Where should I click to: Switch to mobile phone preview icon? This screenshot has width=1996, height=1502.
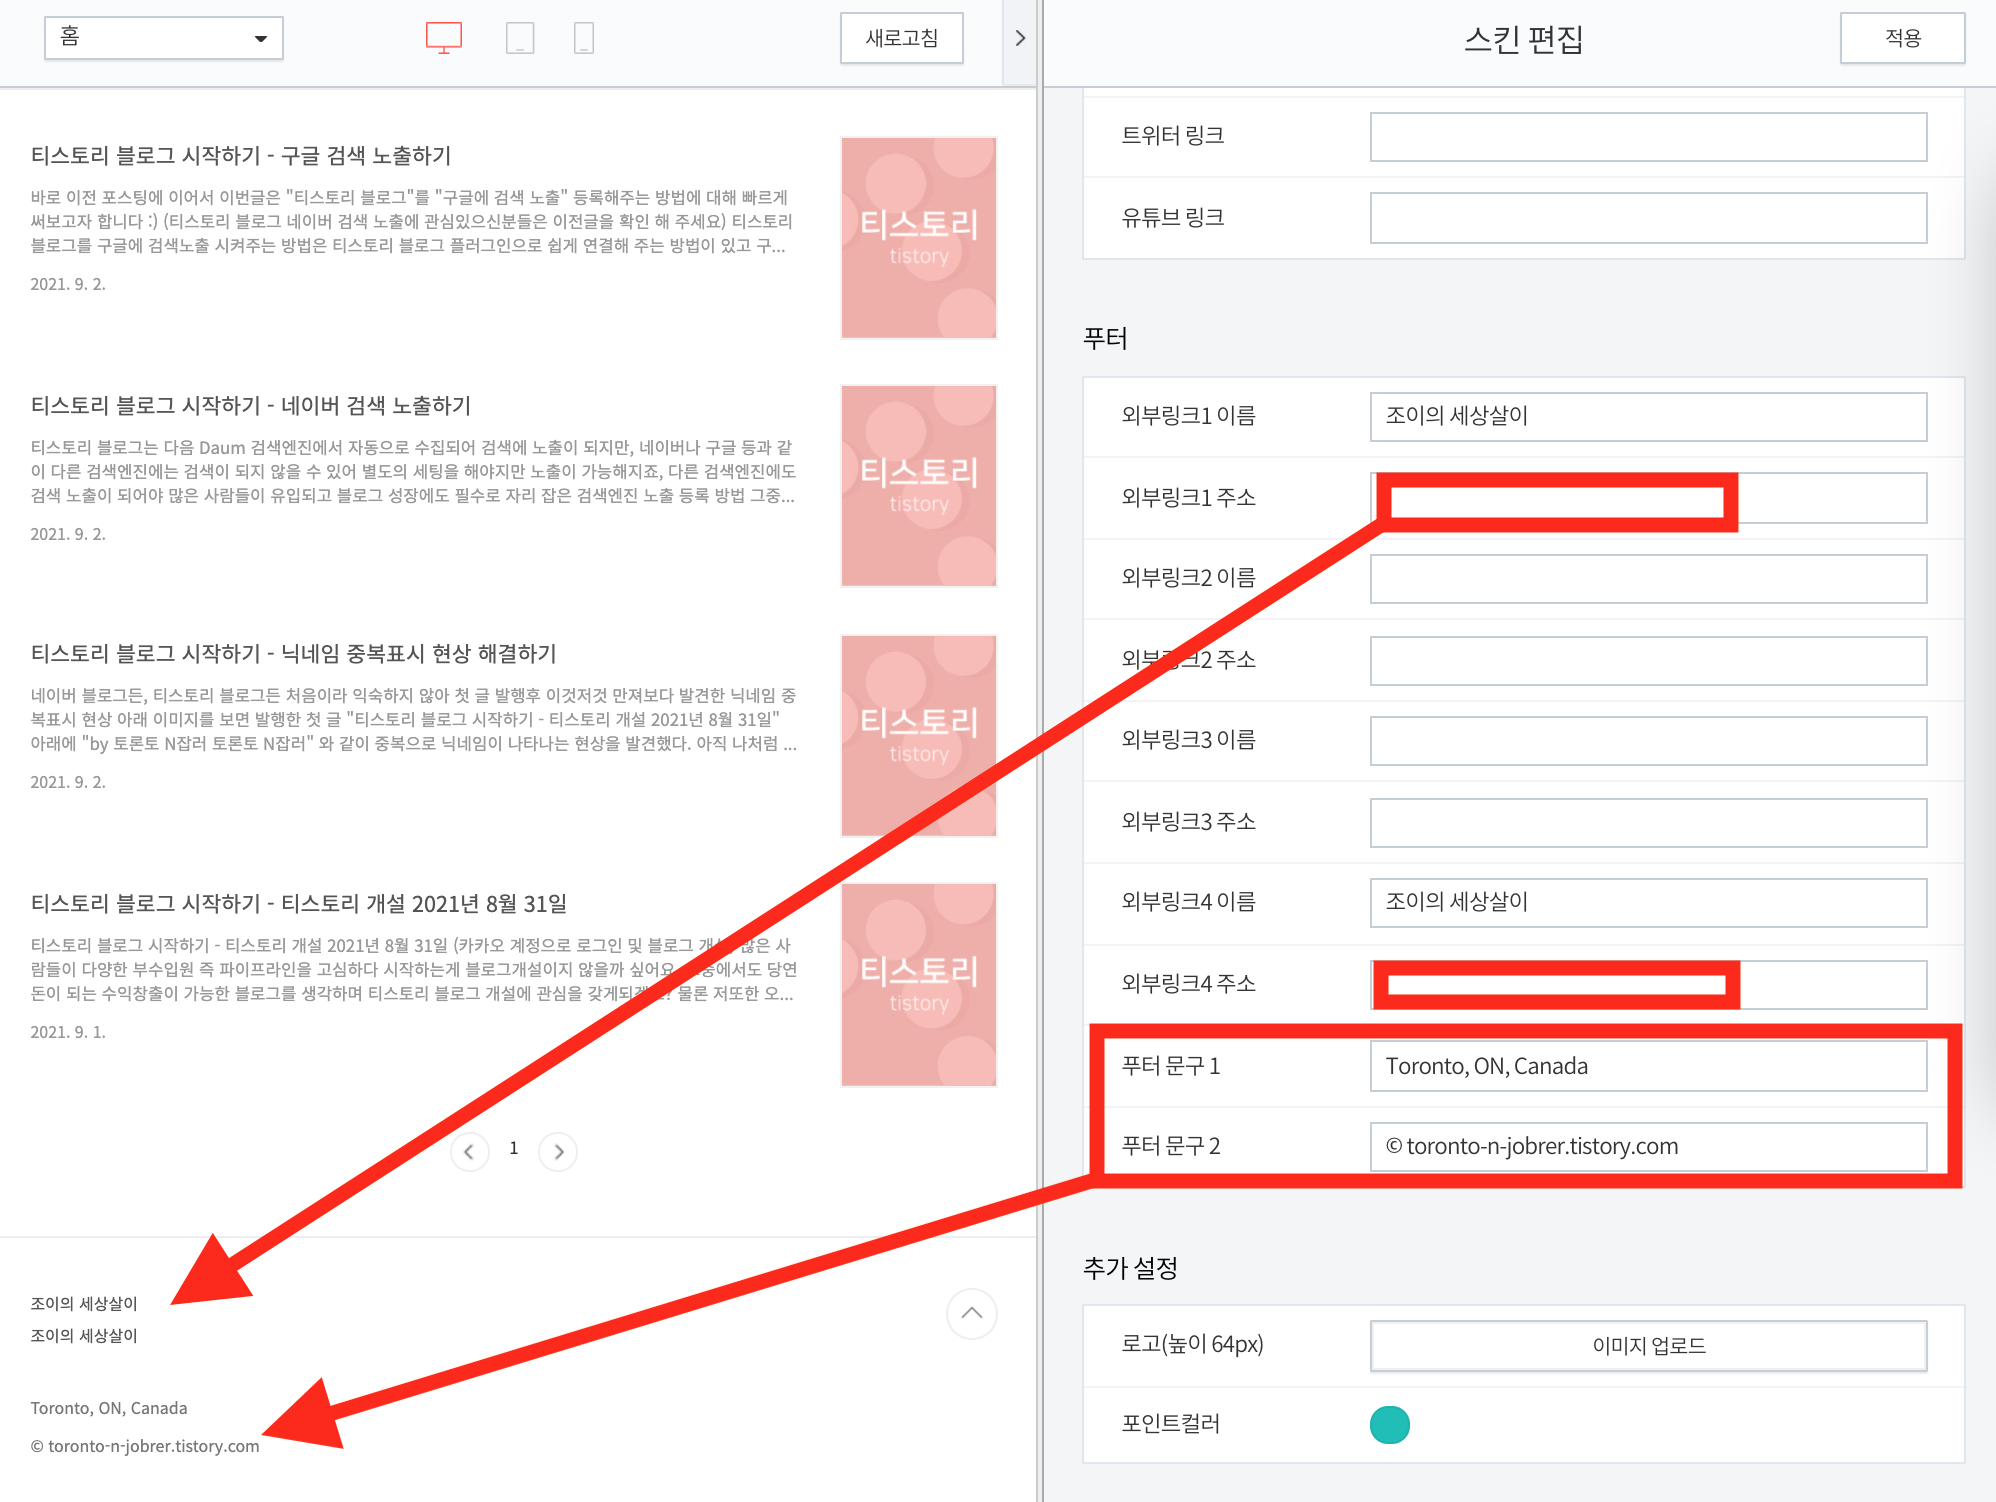(584, 38)
